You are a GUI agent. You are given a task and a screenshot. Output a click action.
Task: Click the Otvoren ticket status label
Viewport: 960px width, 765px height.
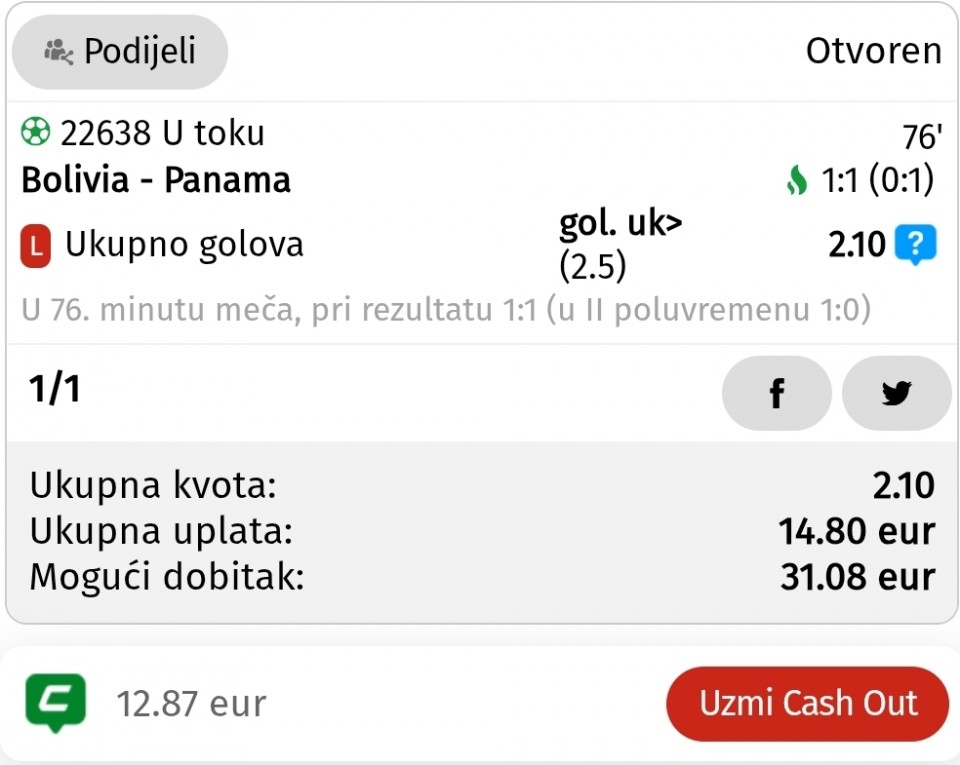(x=873, y=51)
